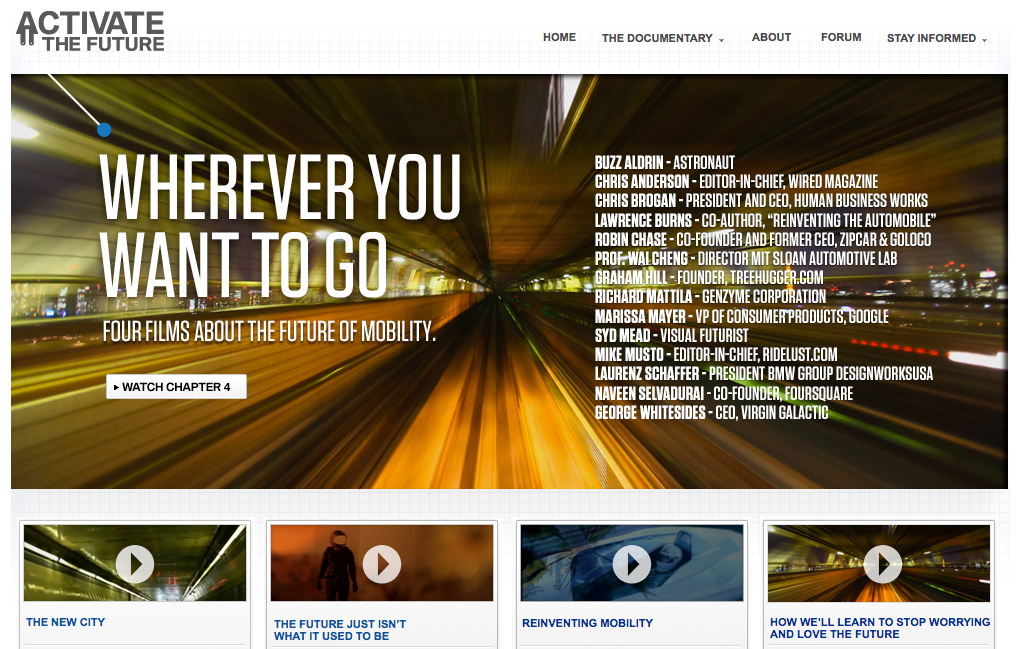Play The New City video

tap(135, 564)
